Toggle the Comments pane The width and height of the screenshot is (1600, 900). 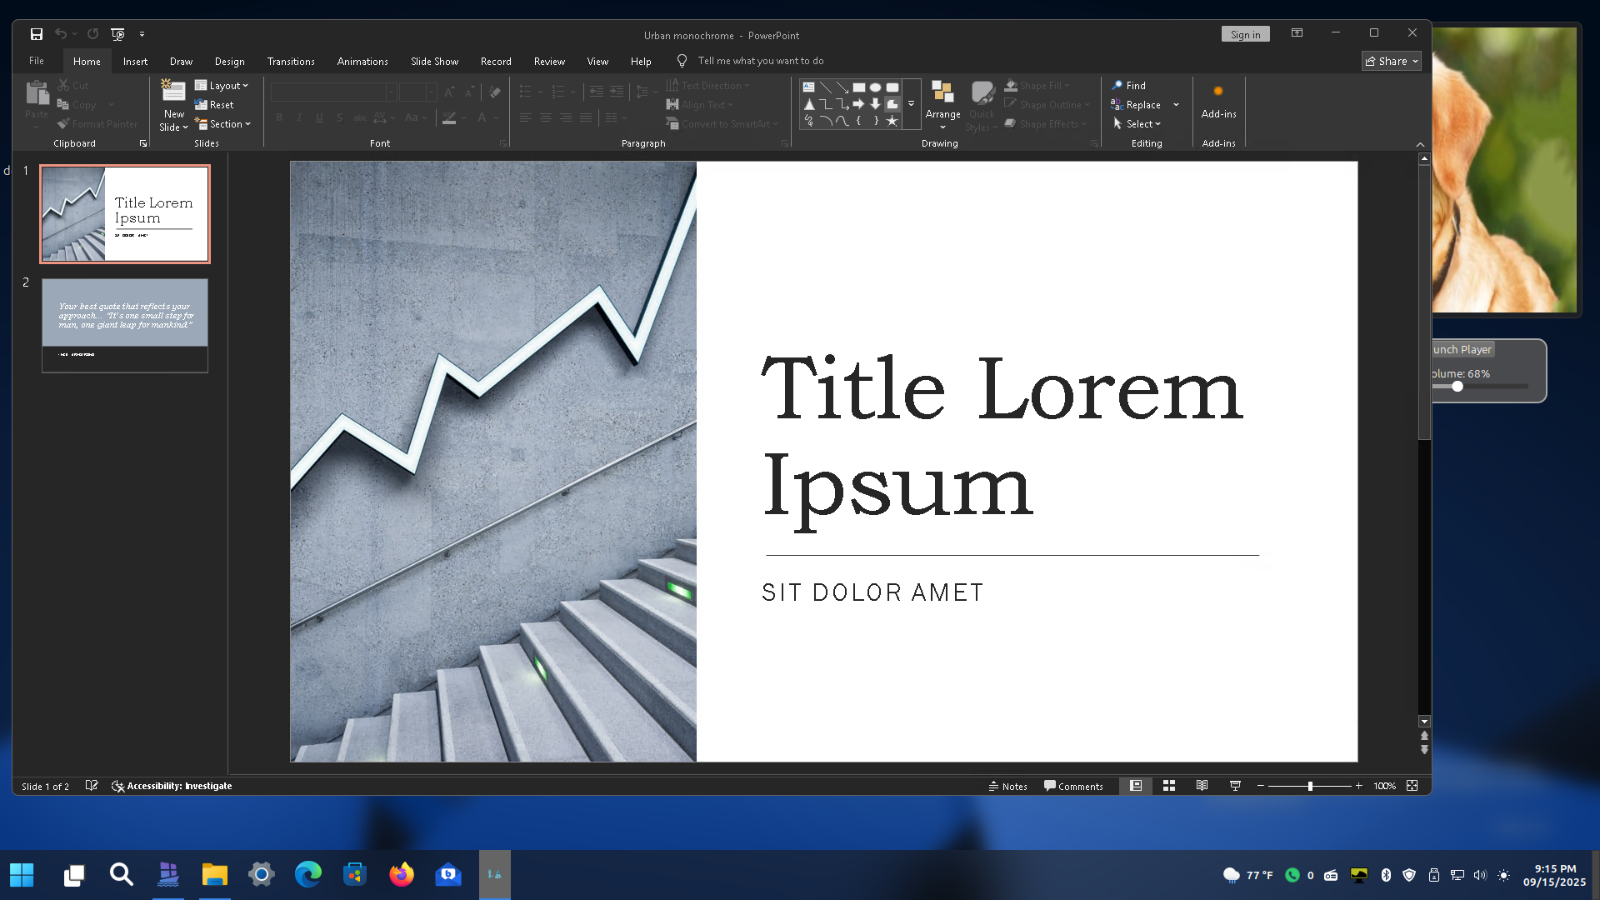click(1073, 786)
